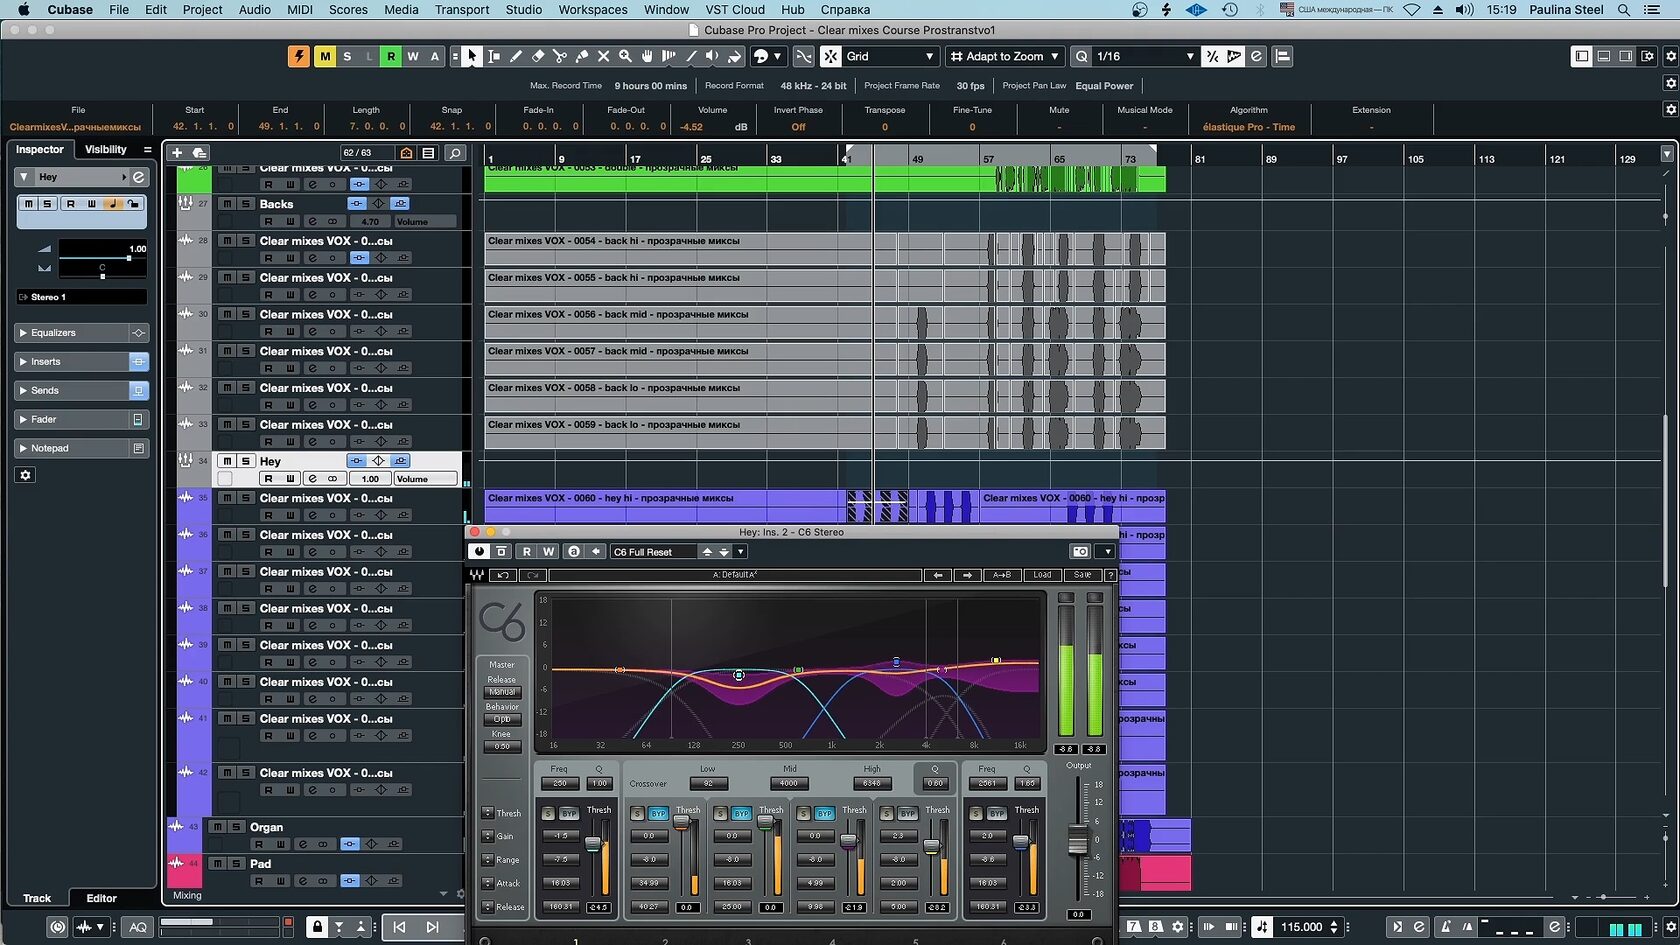This screenshot has height=945, width=1680.
Task: Click Save button in C6 plugin
Action: [x=1082, y=575]
